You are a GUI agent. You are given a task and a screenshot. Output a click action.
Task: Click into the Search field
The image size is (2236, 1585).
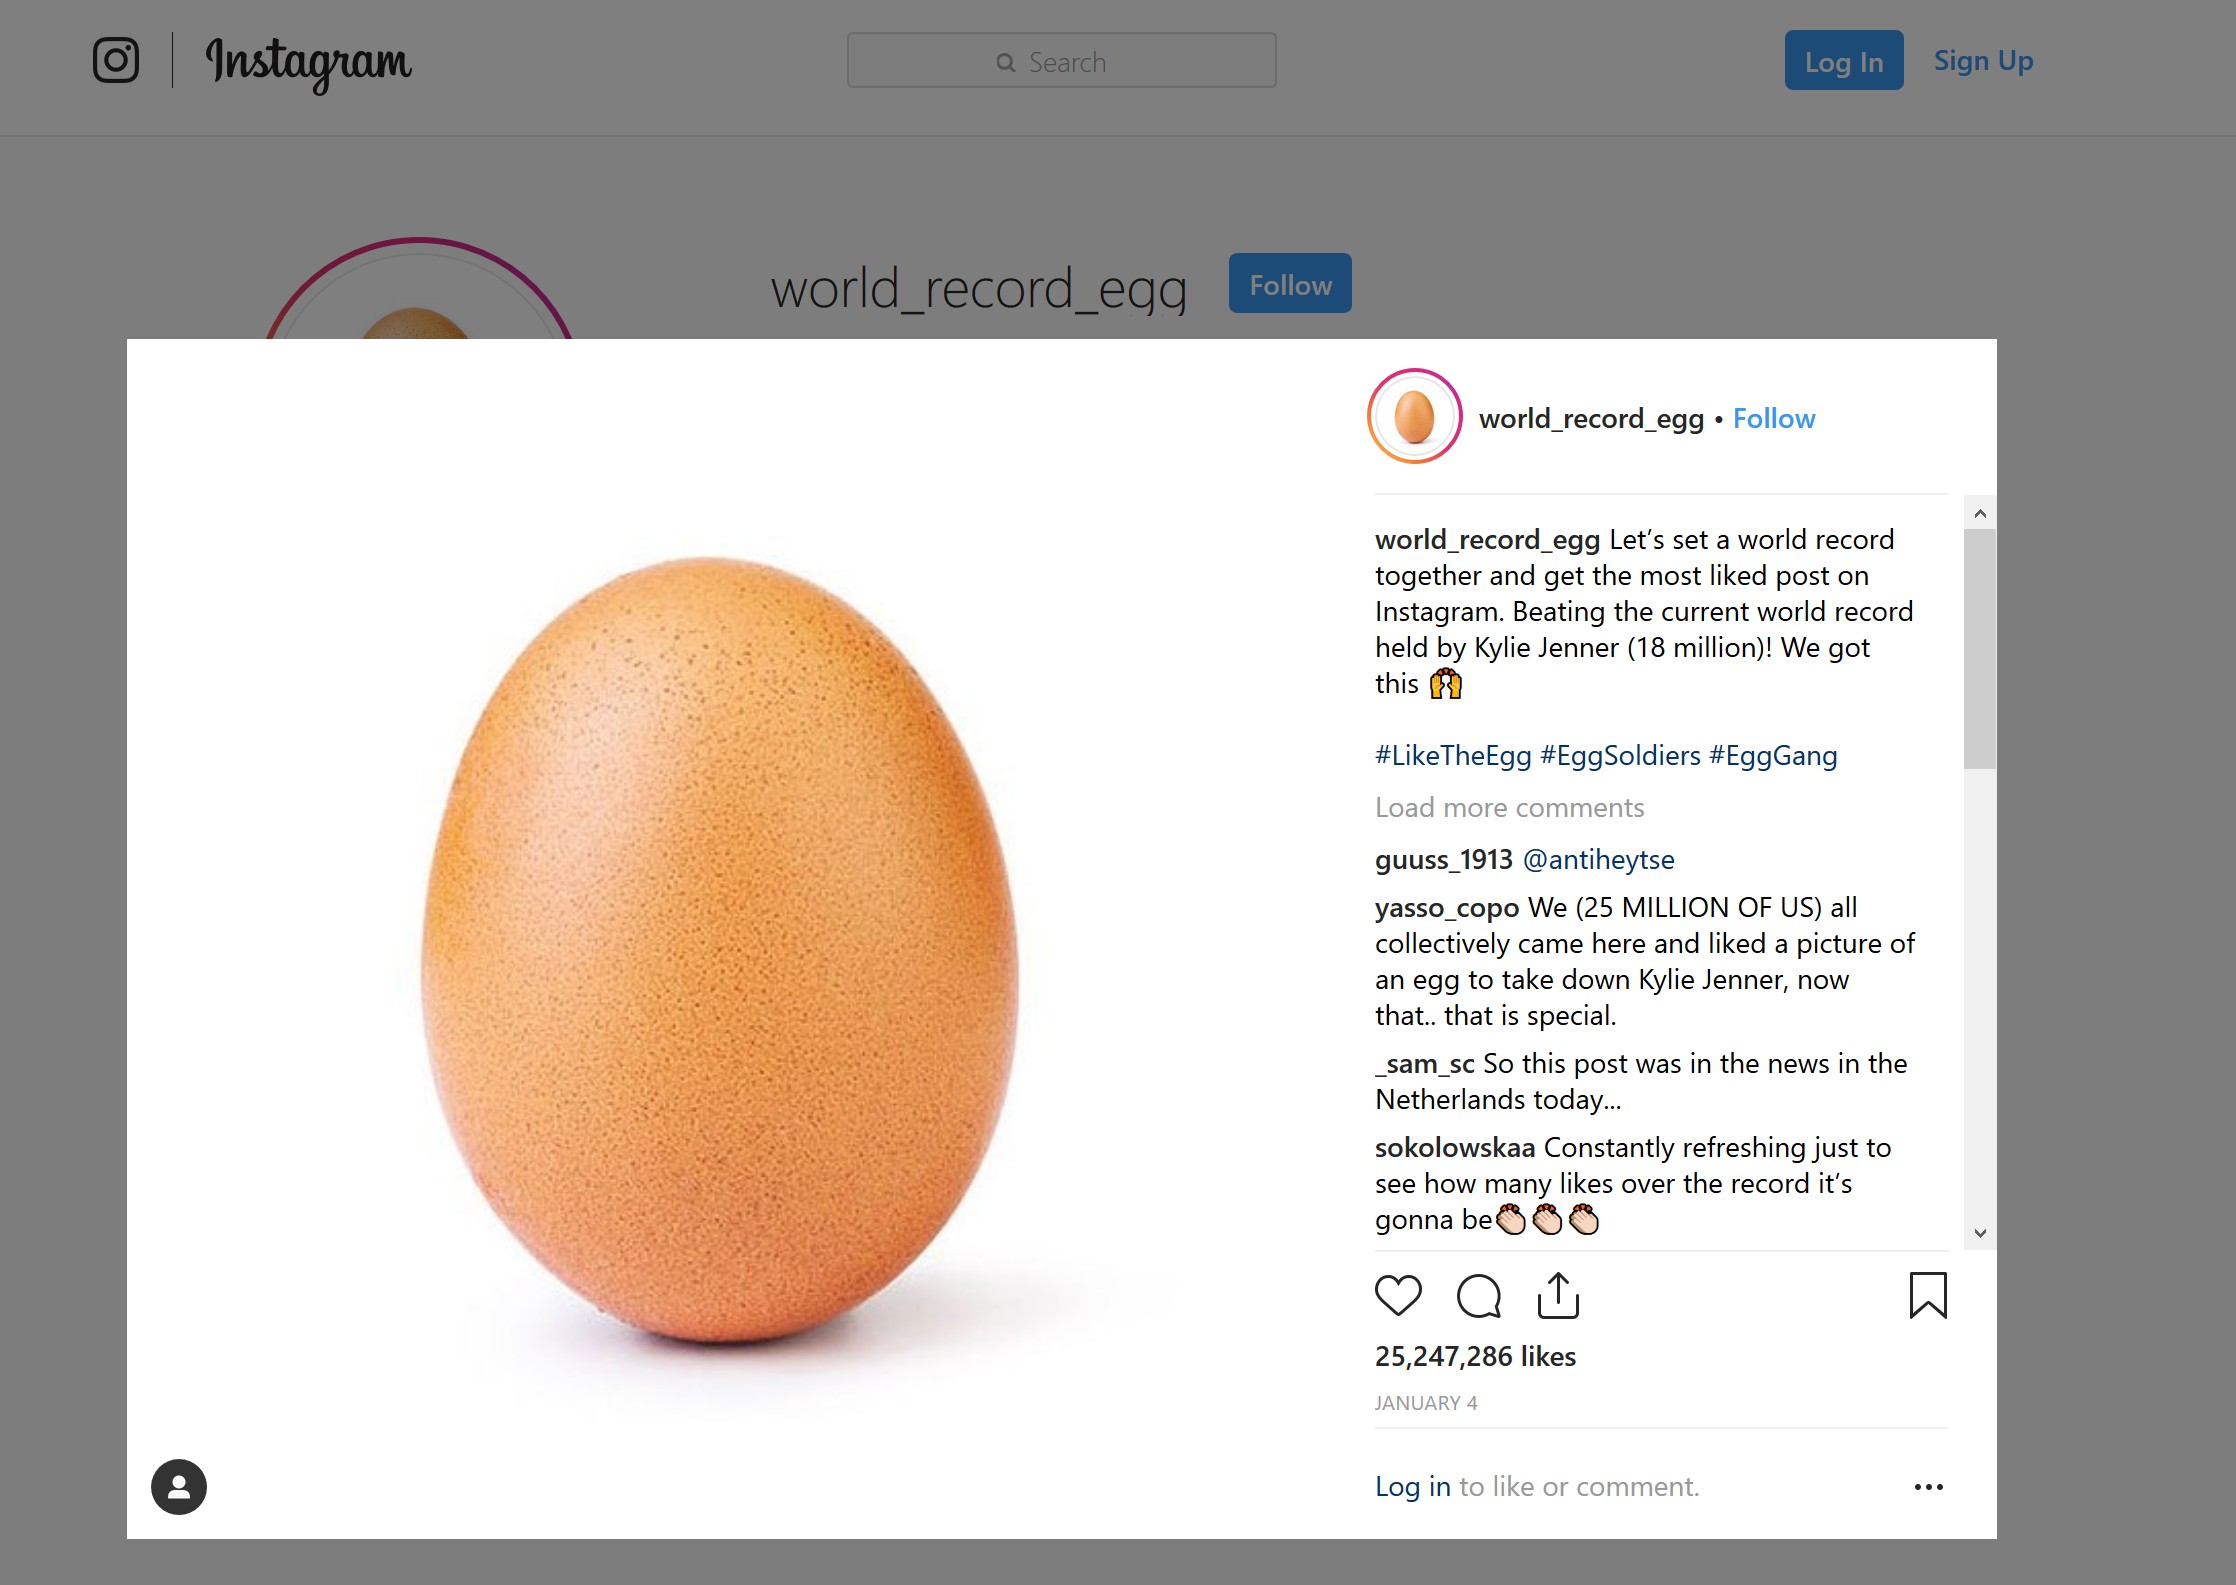tap(1061, 62)
